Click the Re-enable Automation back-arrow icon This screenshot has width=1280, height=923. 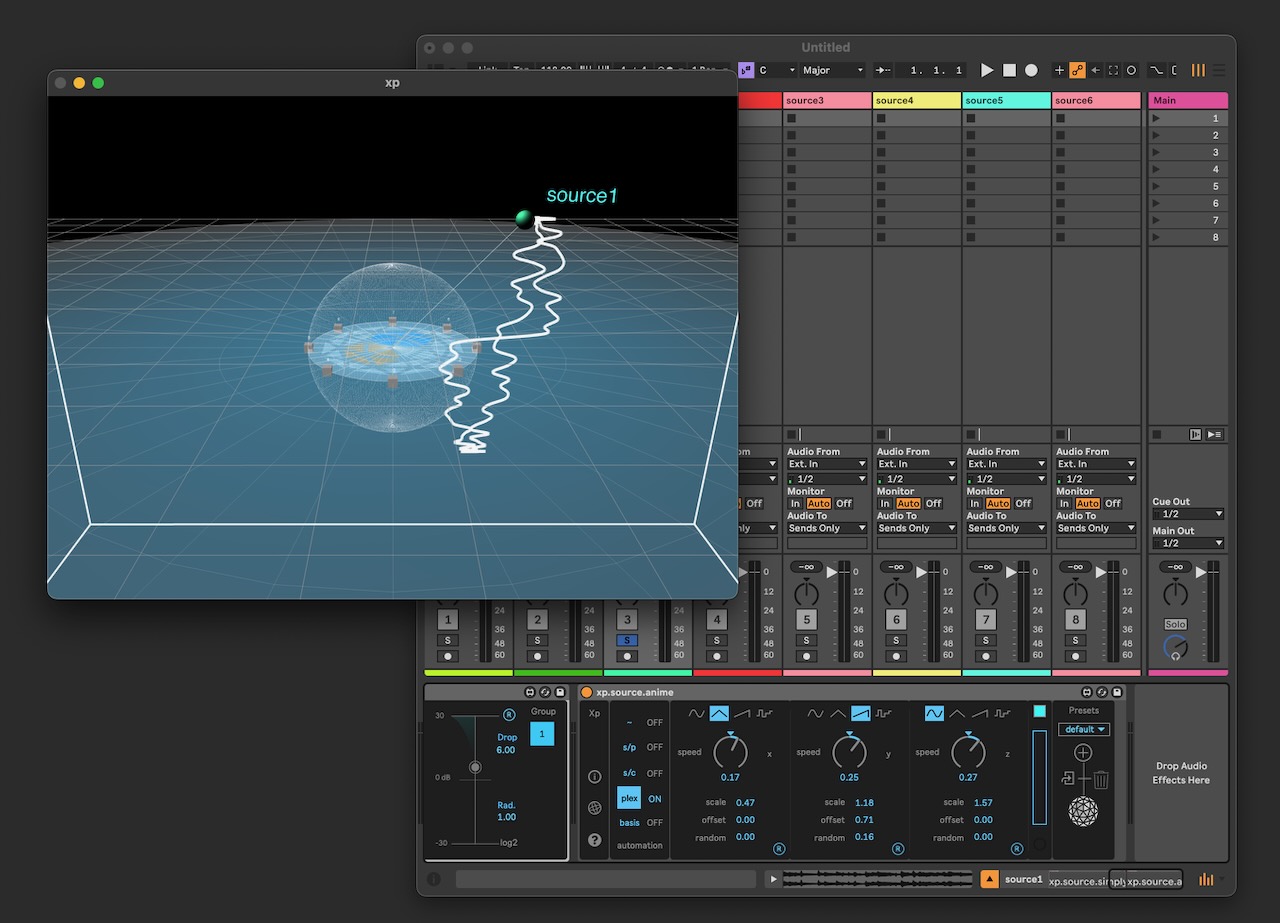[1095, 70]
